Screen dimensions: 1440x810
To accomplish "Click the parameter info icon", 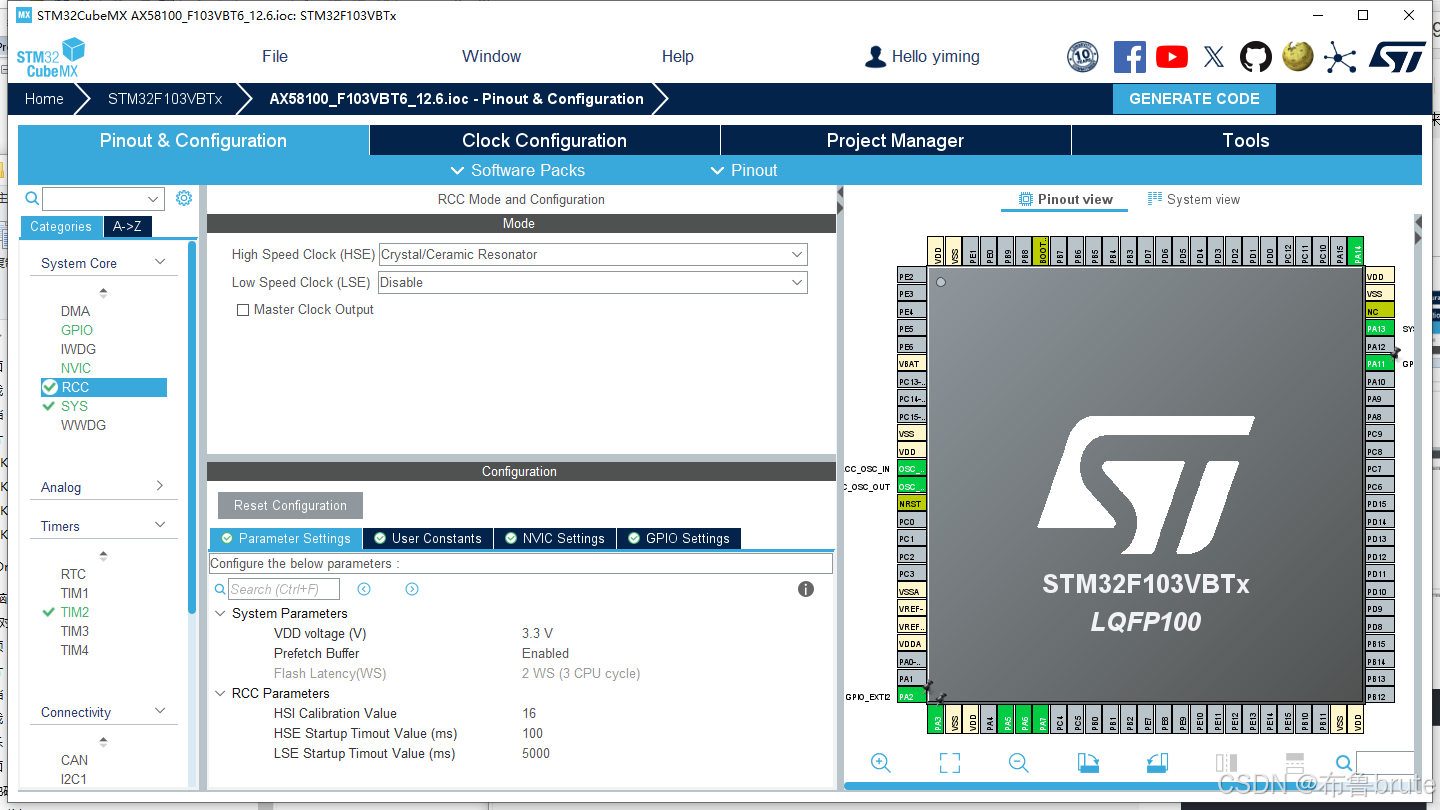I will coord(806,589).
